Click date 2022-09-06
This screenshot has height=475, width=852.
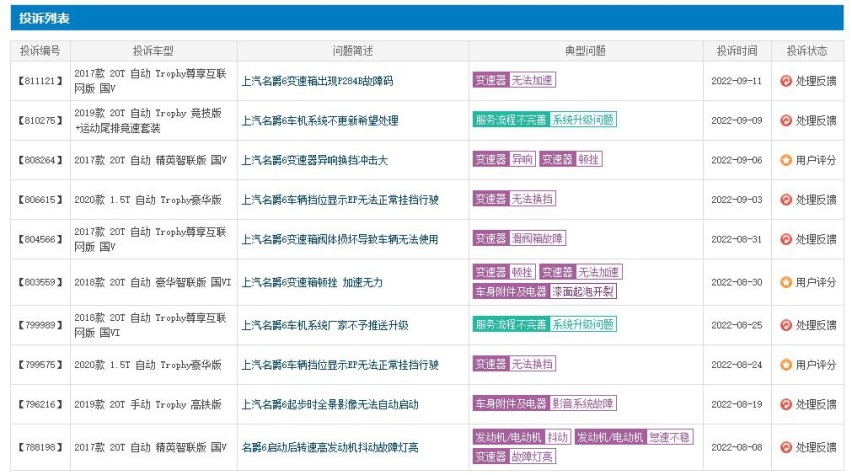pyautogui.click(x=737, y=160)
